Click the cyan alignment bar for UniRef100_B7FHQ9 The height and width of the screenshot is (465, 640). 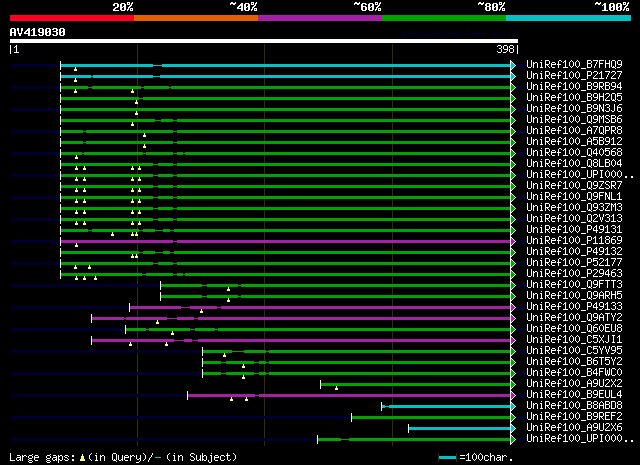(285, 65)
